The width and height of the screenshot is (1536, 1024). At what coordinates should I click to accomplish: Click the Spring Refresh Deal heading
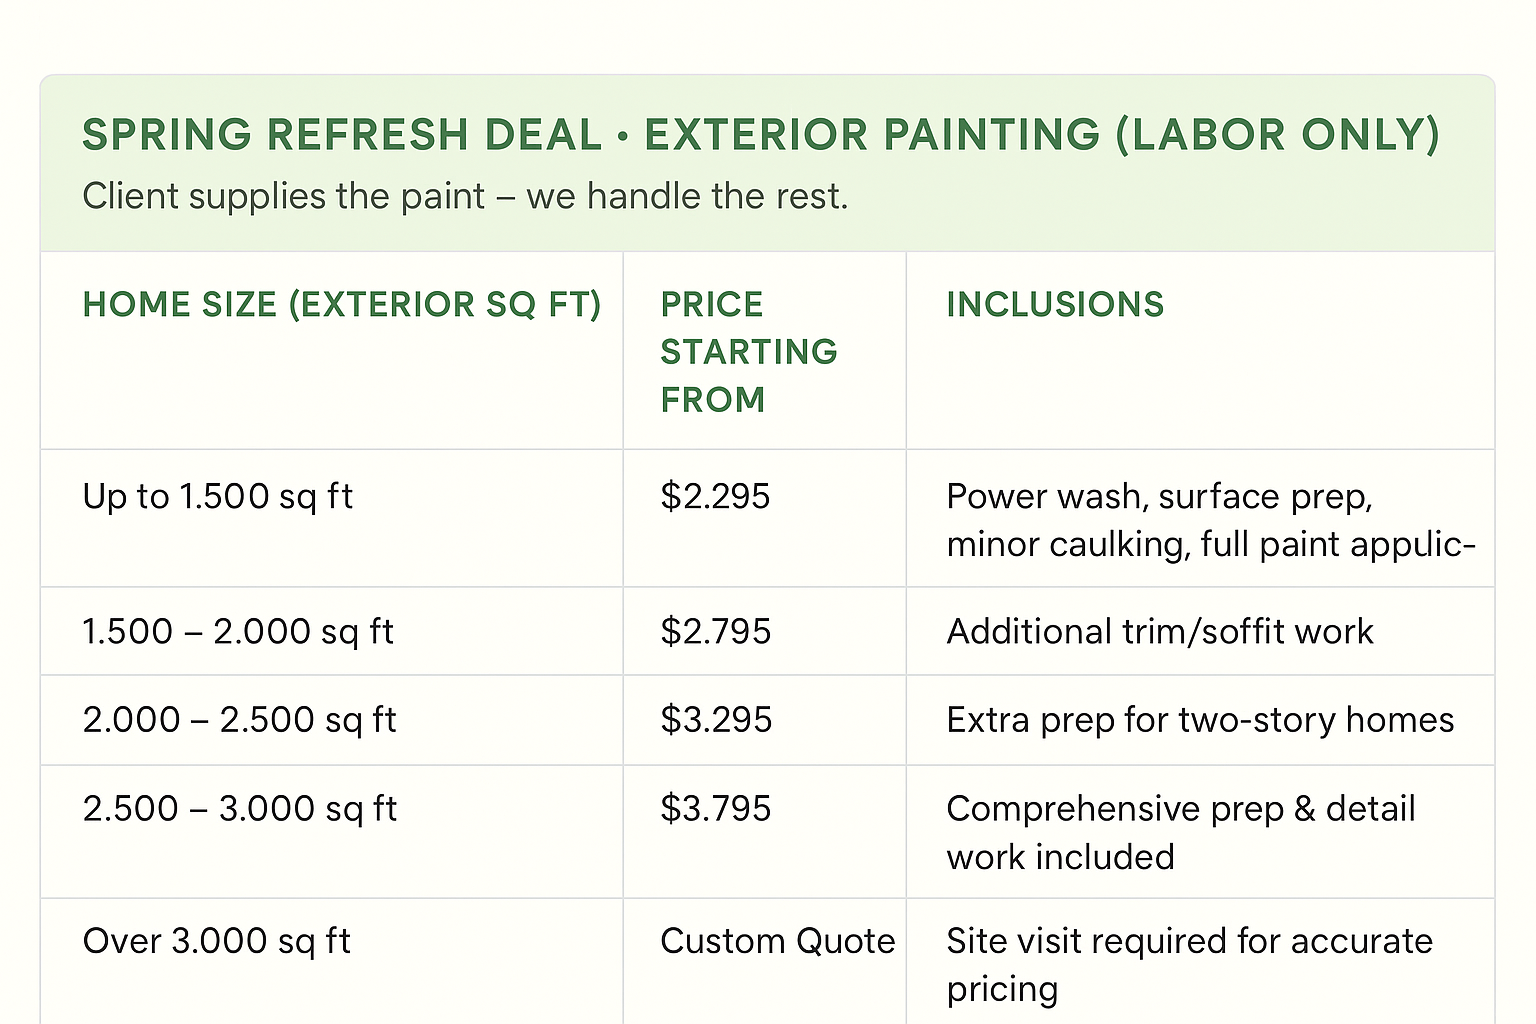pos(761,135)
